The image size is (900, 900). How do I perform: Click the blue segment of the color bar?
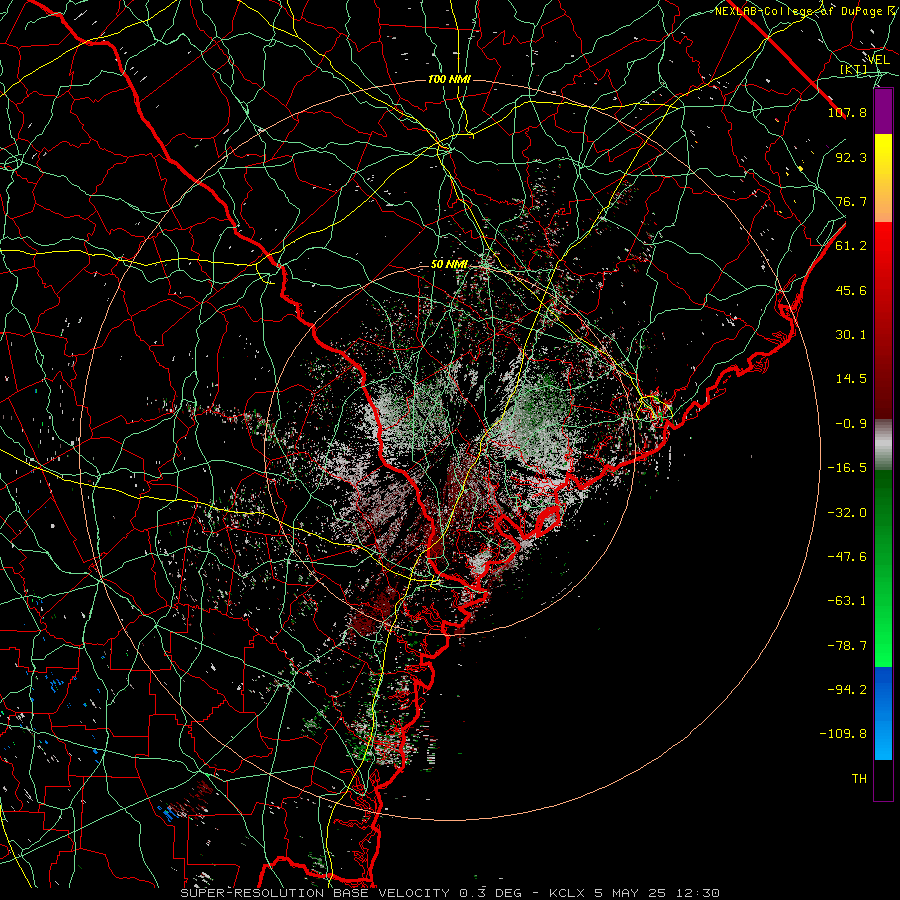click(883, 713)
